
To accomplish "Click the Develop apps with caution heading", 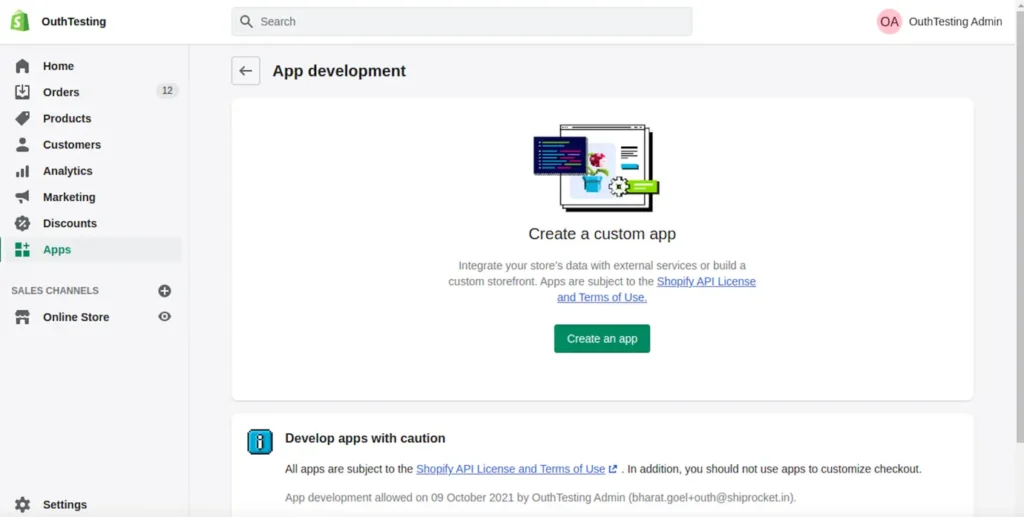I will [365, 438].
